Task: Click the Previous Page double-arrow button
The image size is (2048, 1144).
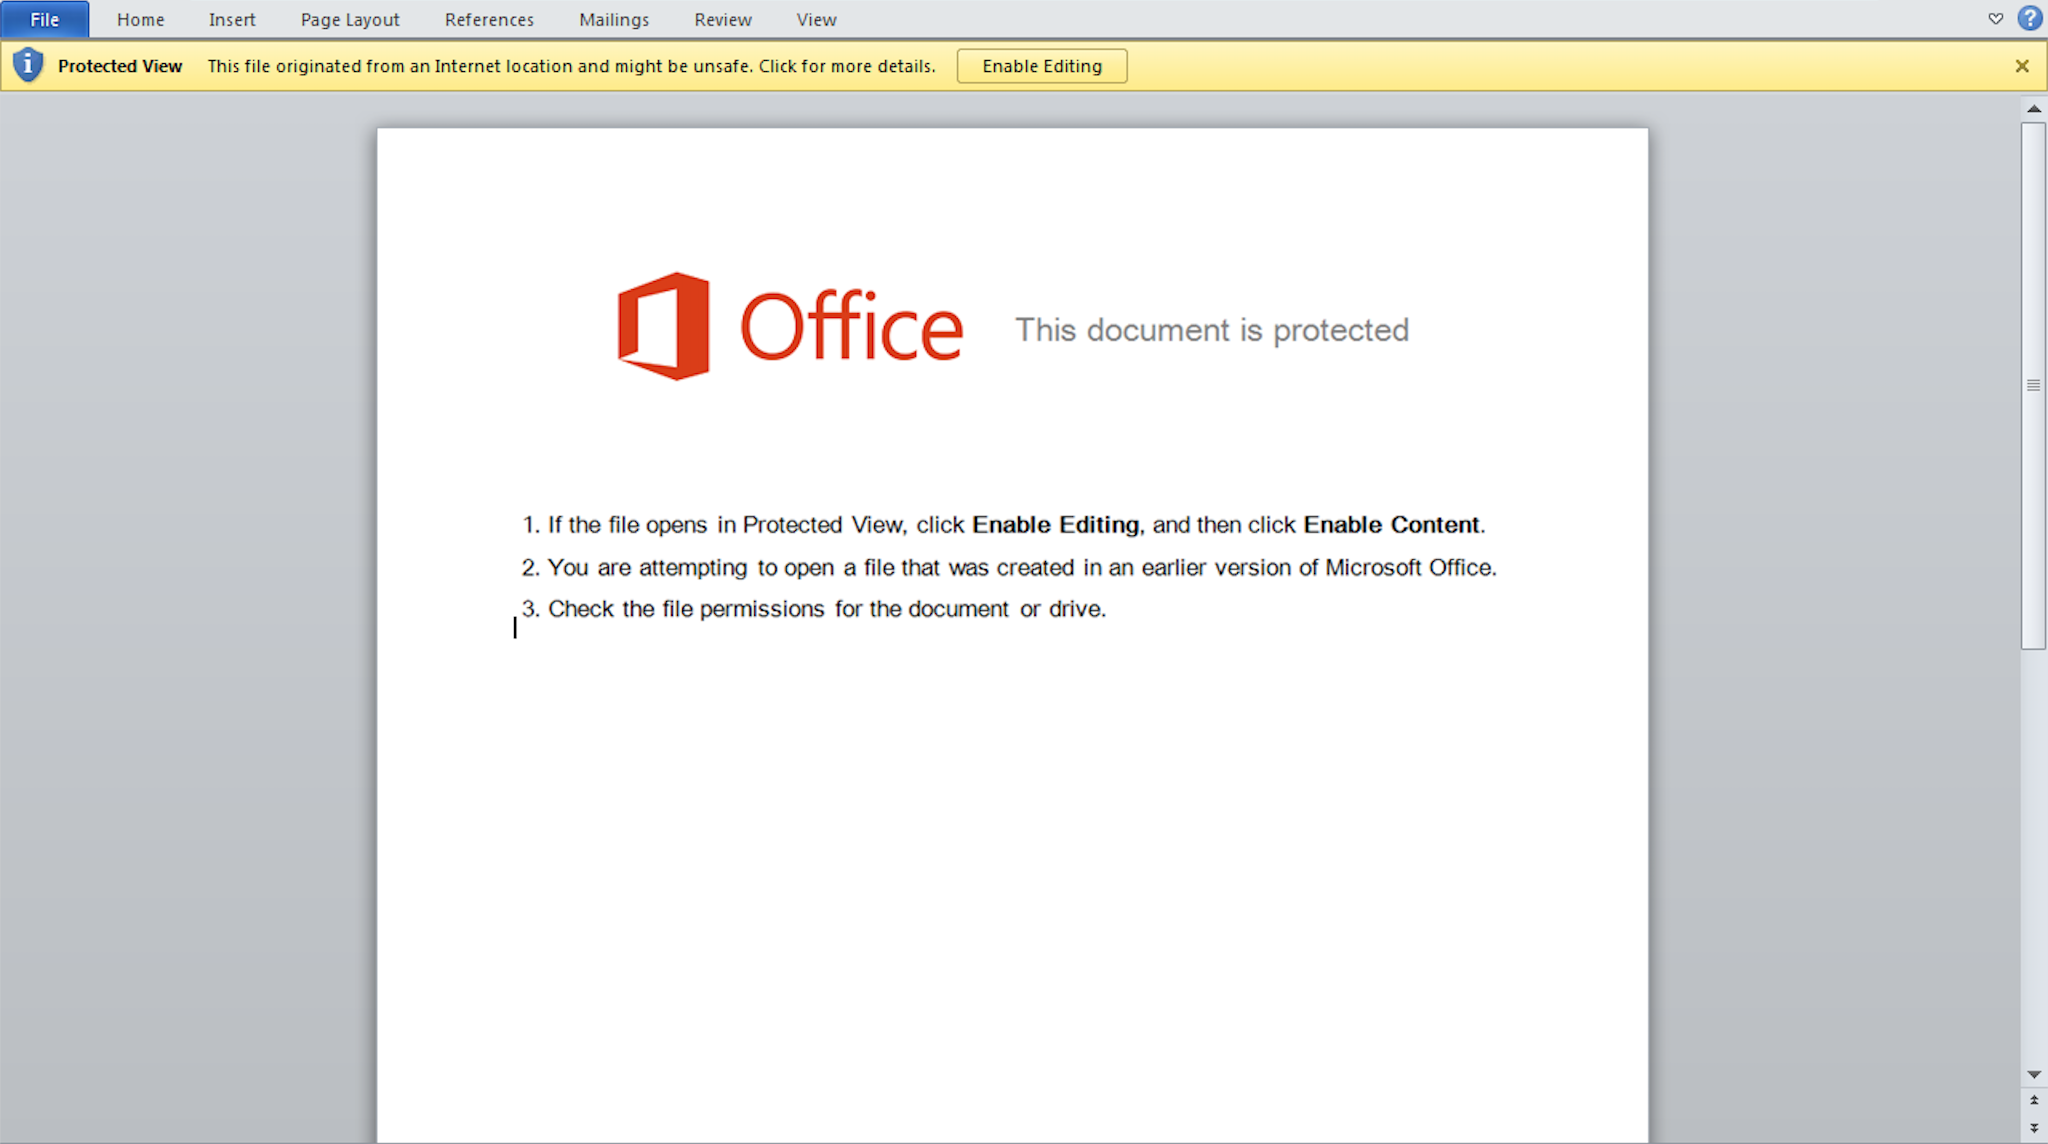Action: (x=2033, y=1100)
